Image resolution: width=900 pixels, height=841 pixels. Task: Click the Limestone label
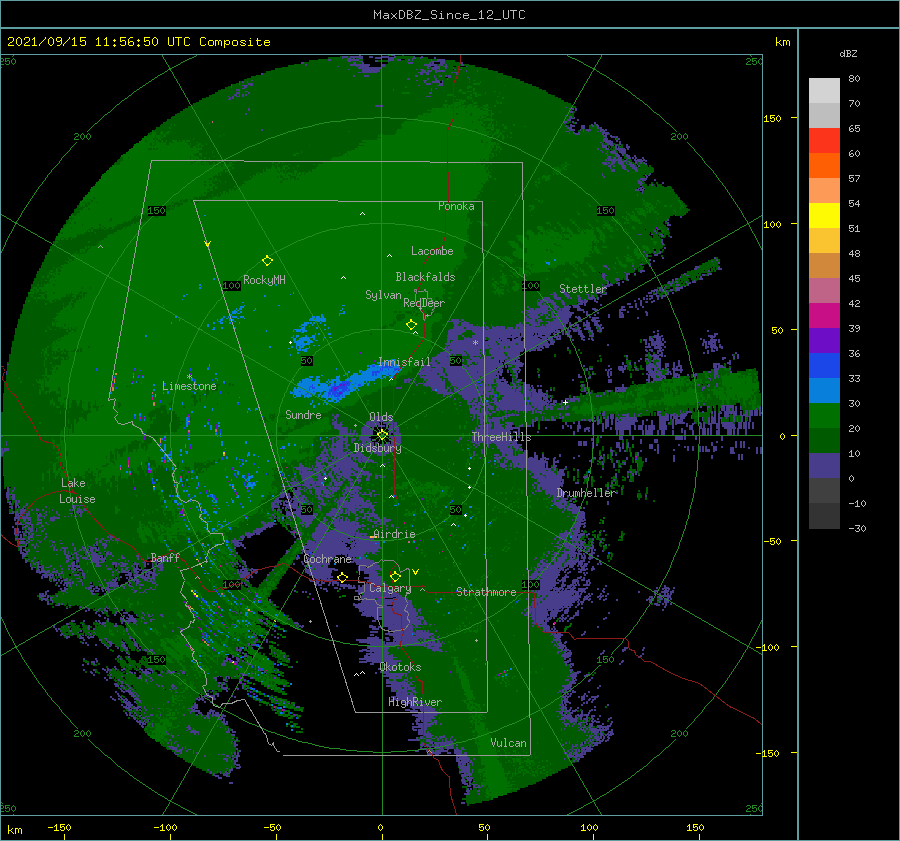click(189, 386)
